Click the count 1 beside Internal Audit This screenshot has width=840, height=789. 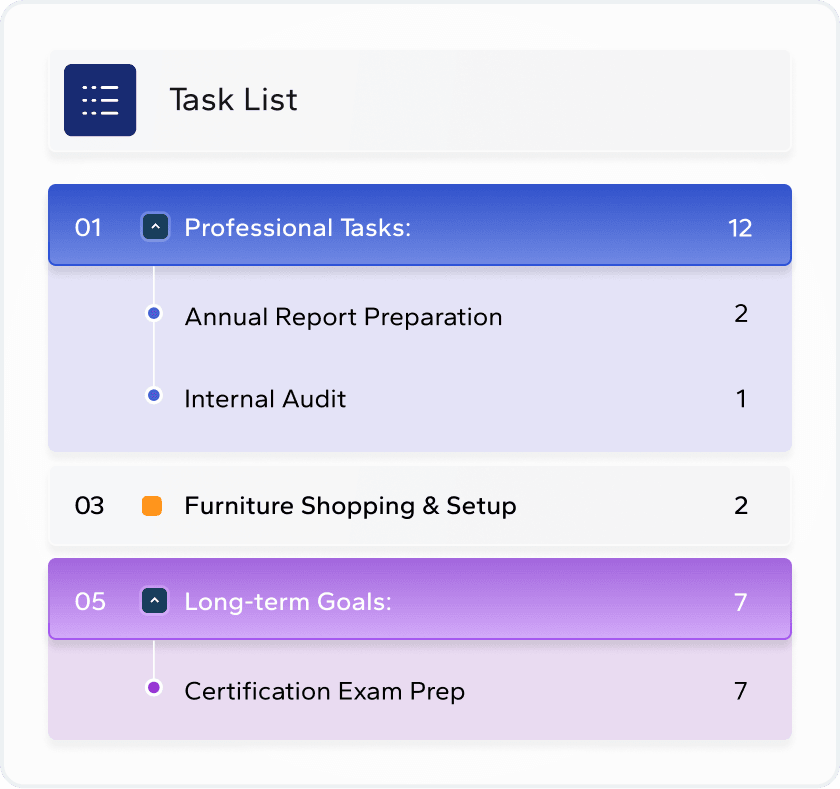coord(741,399)
